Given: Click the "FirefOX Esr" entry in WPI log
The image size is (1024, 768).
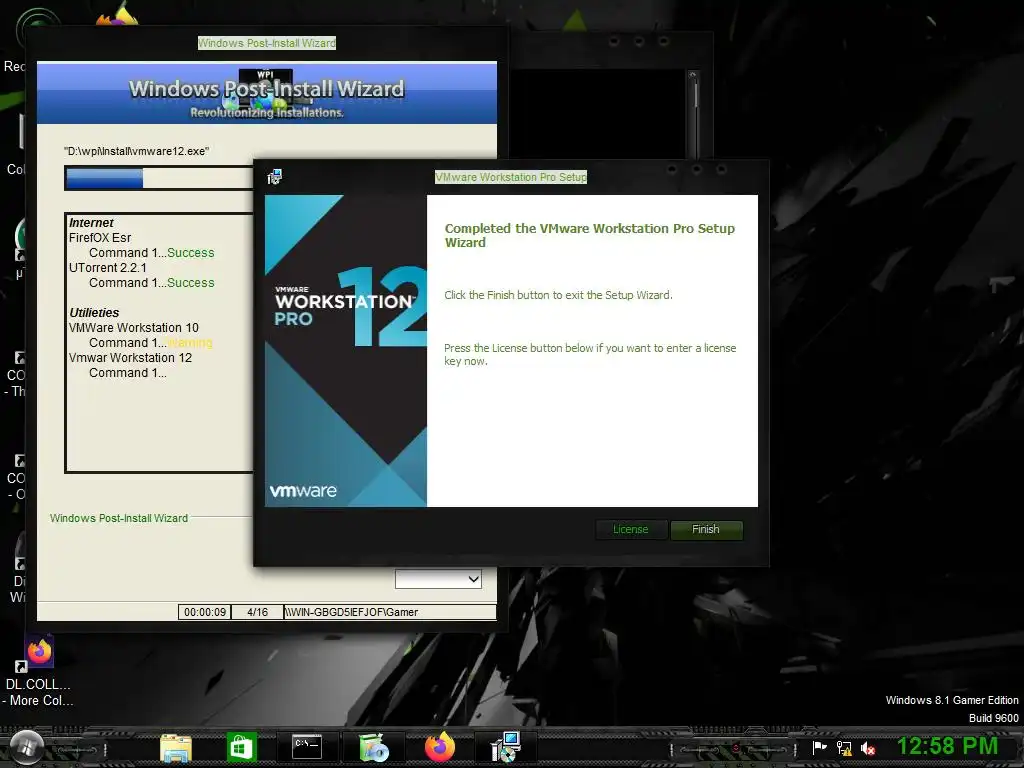Looking at the screenshot, I should [100, 238].
